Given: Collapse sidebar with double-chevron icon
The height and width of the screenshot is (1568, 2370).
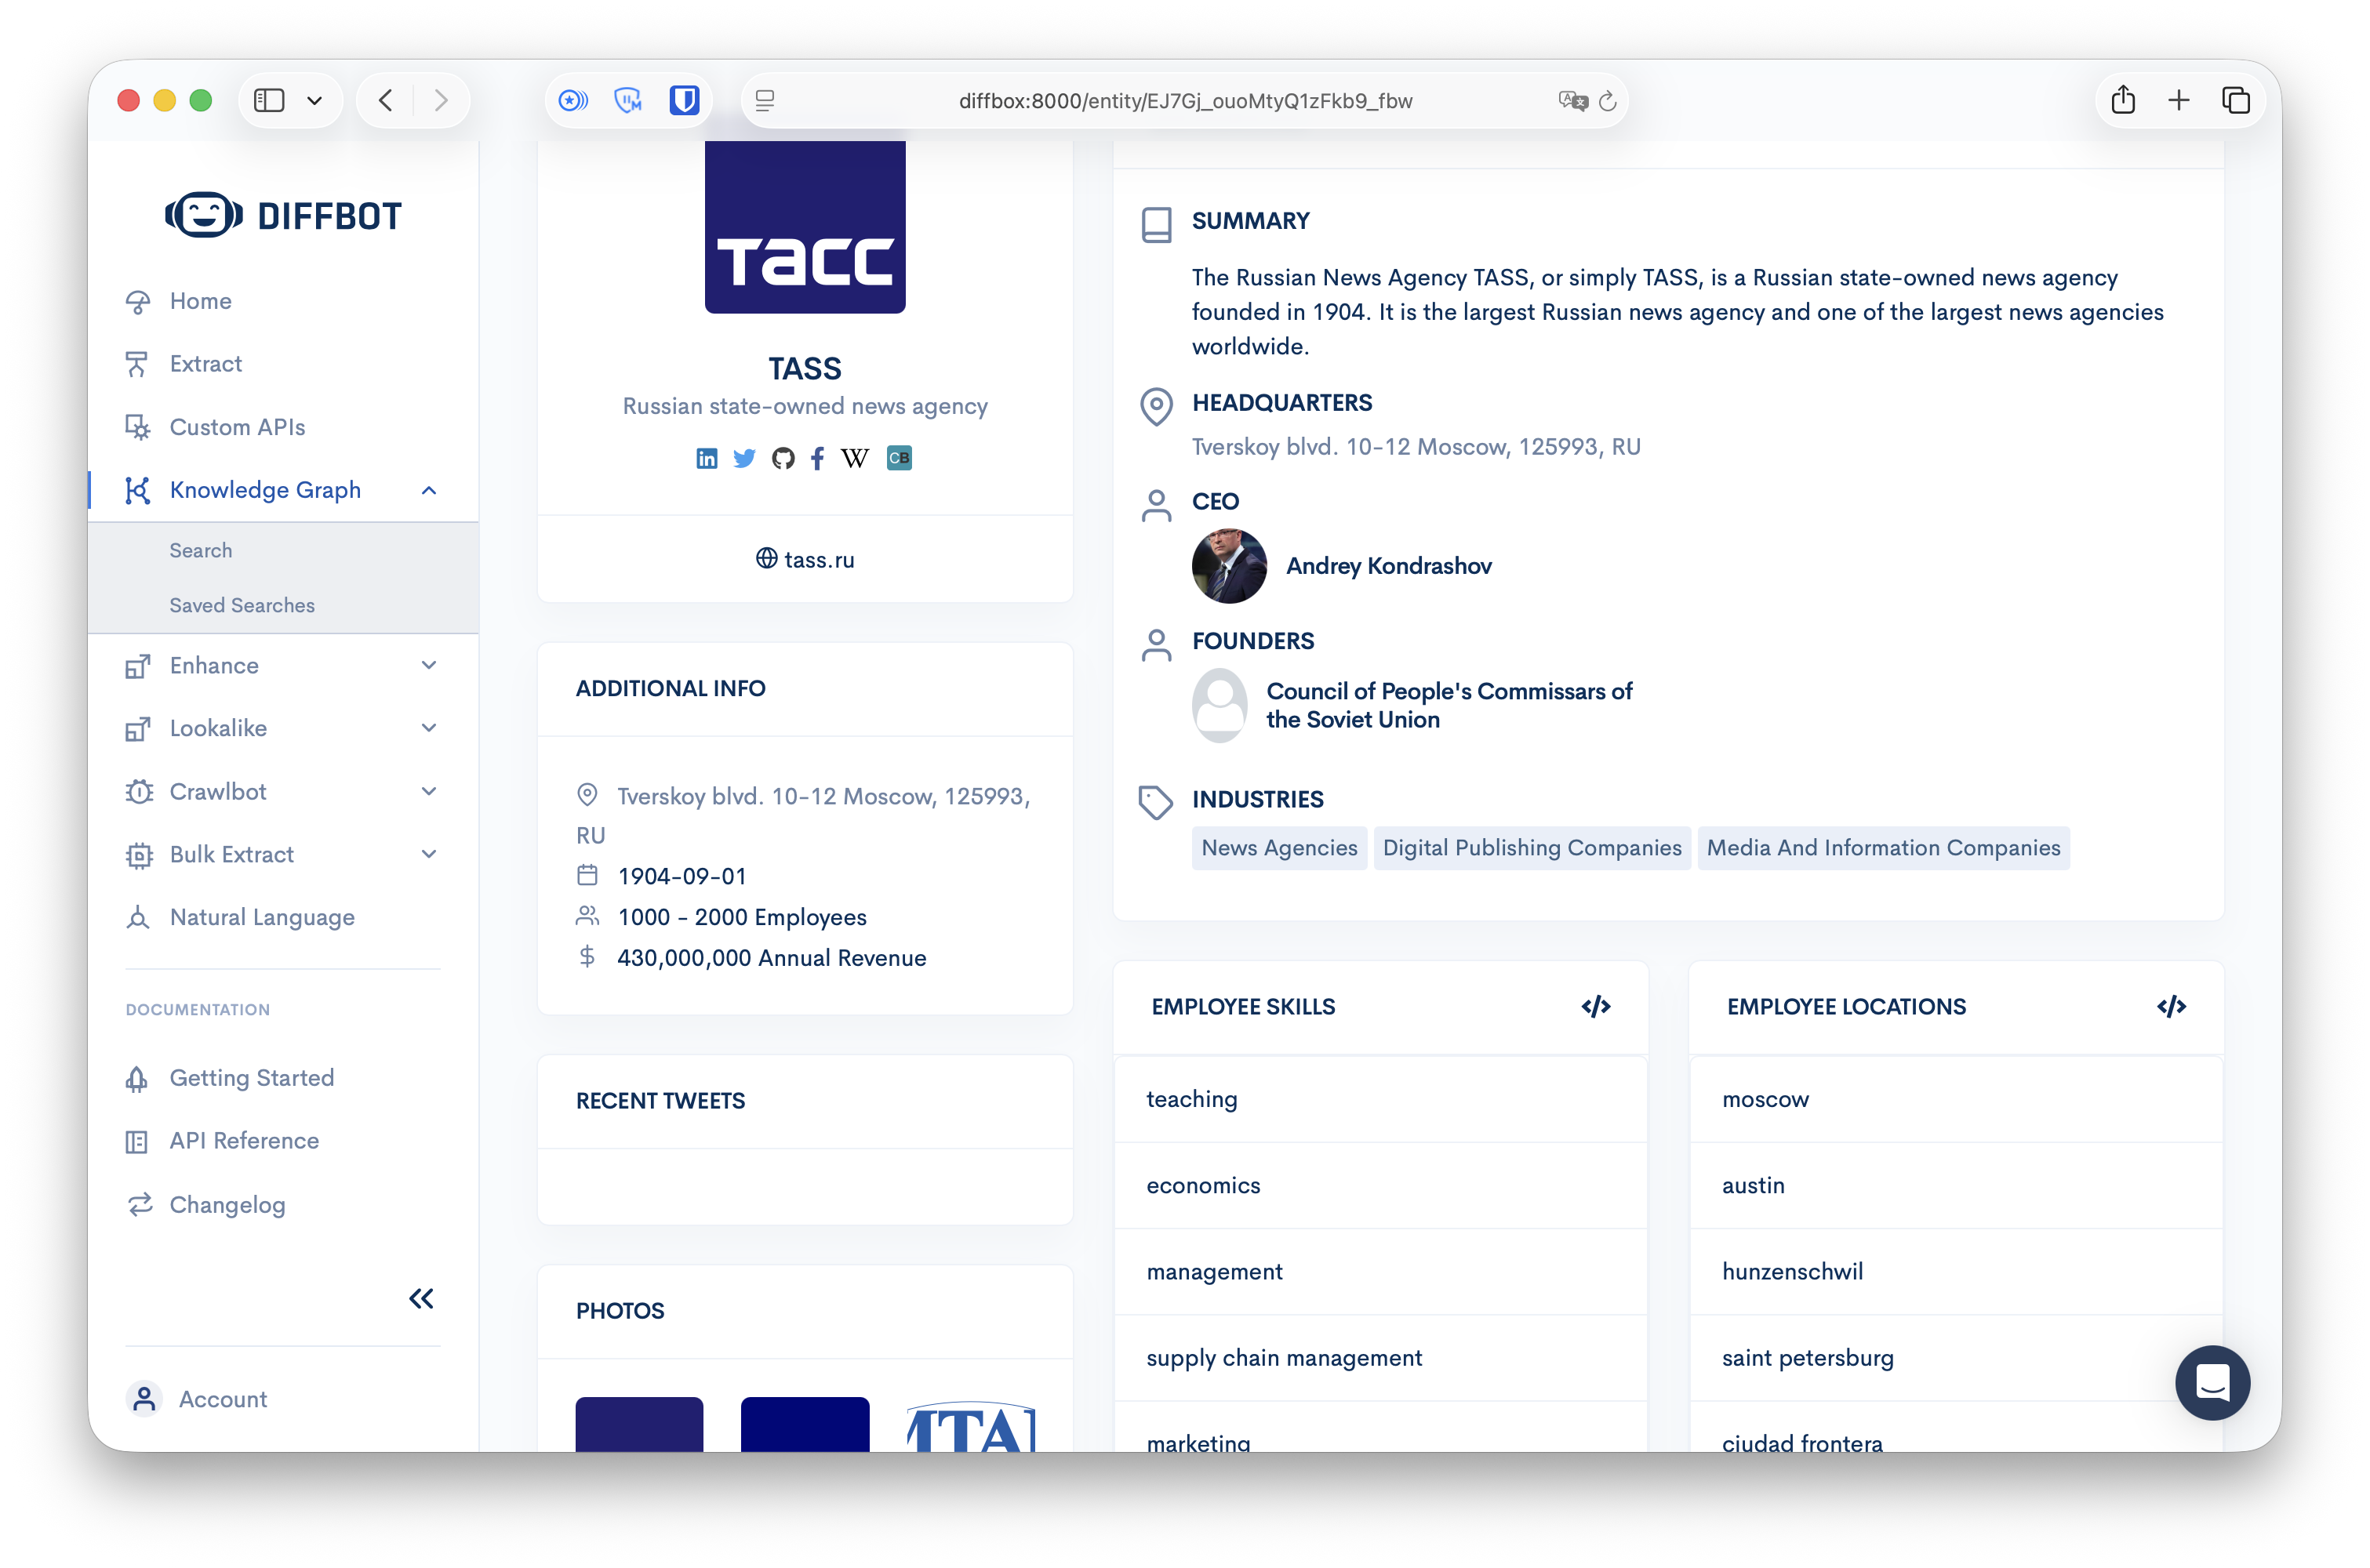Looking at the screenshot, I should click(x=421, y=1299).
